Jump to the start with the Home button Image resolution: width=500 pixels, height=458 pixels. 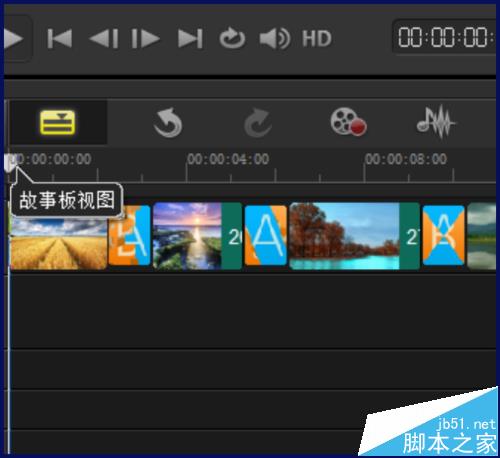(60, 39)
